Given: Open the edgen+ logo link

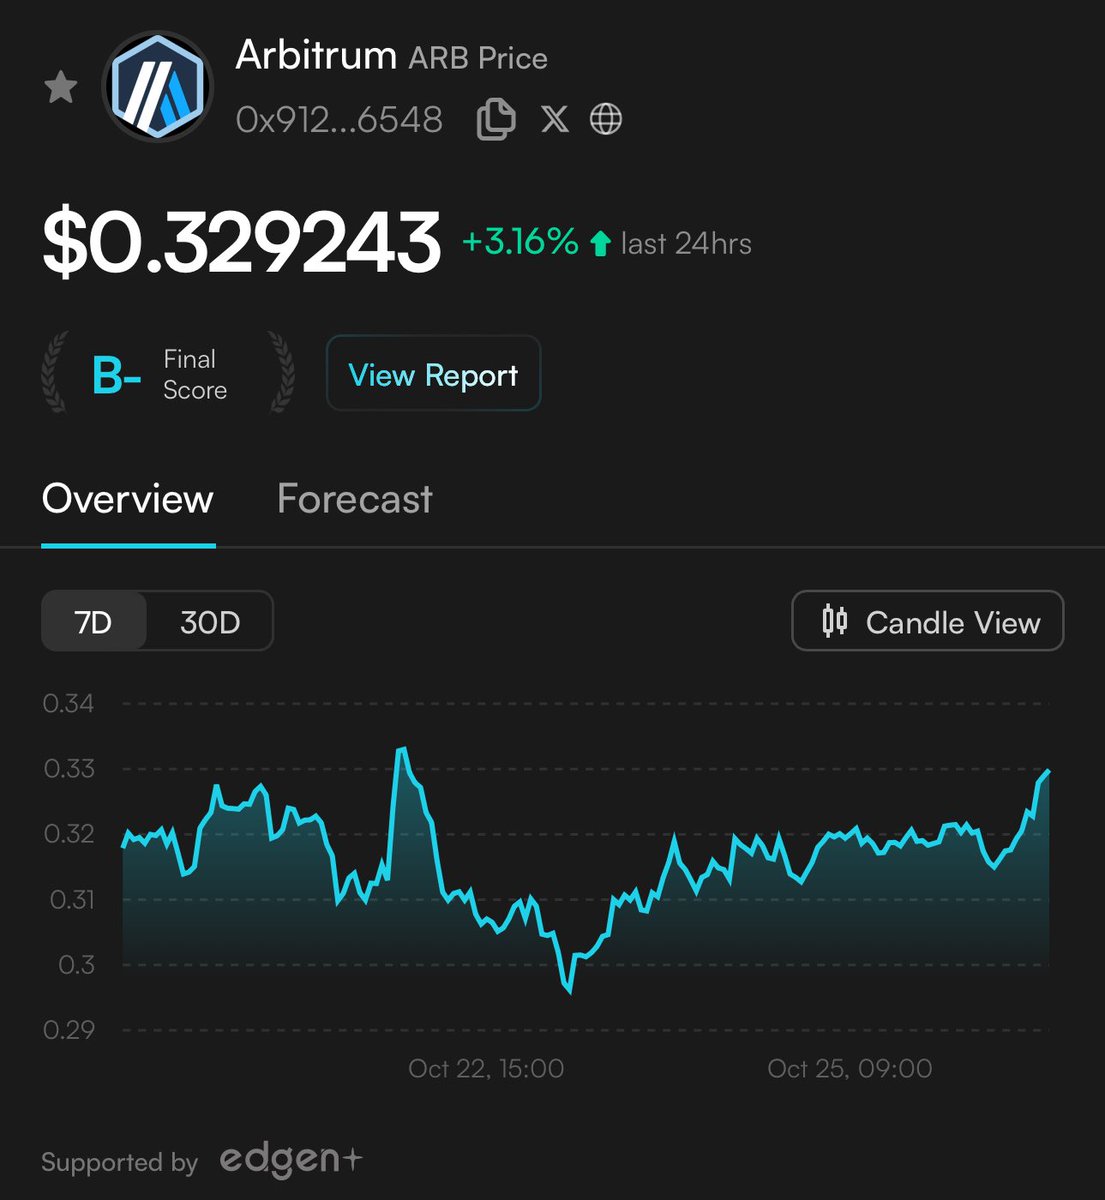Looking at the screenshot, I should 291,1160.
